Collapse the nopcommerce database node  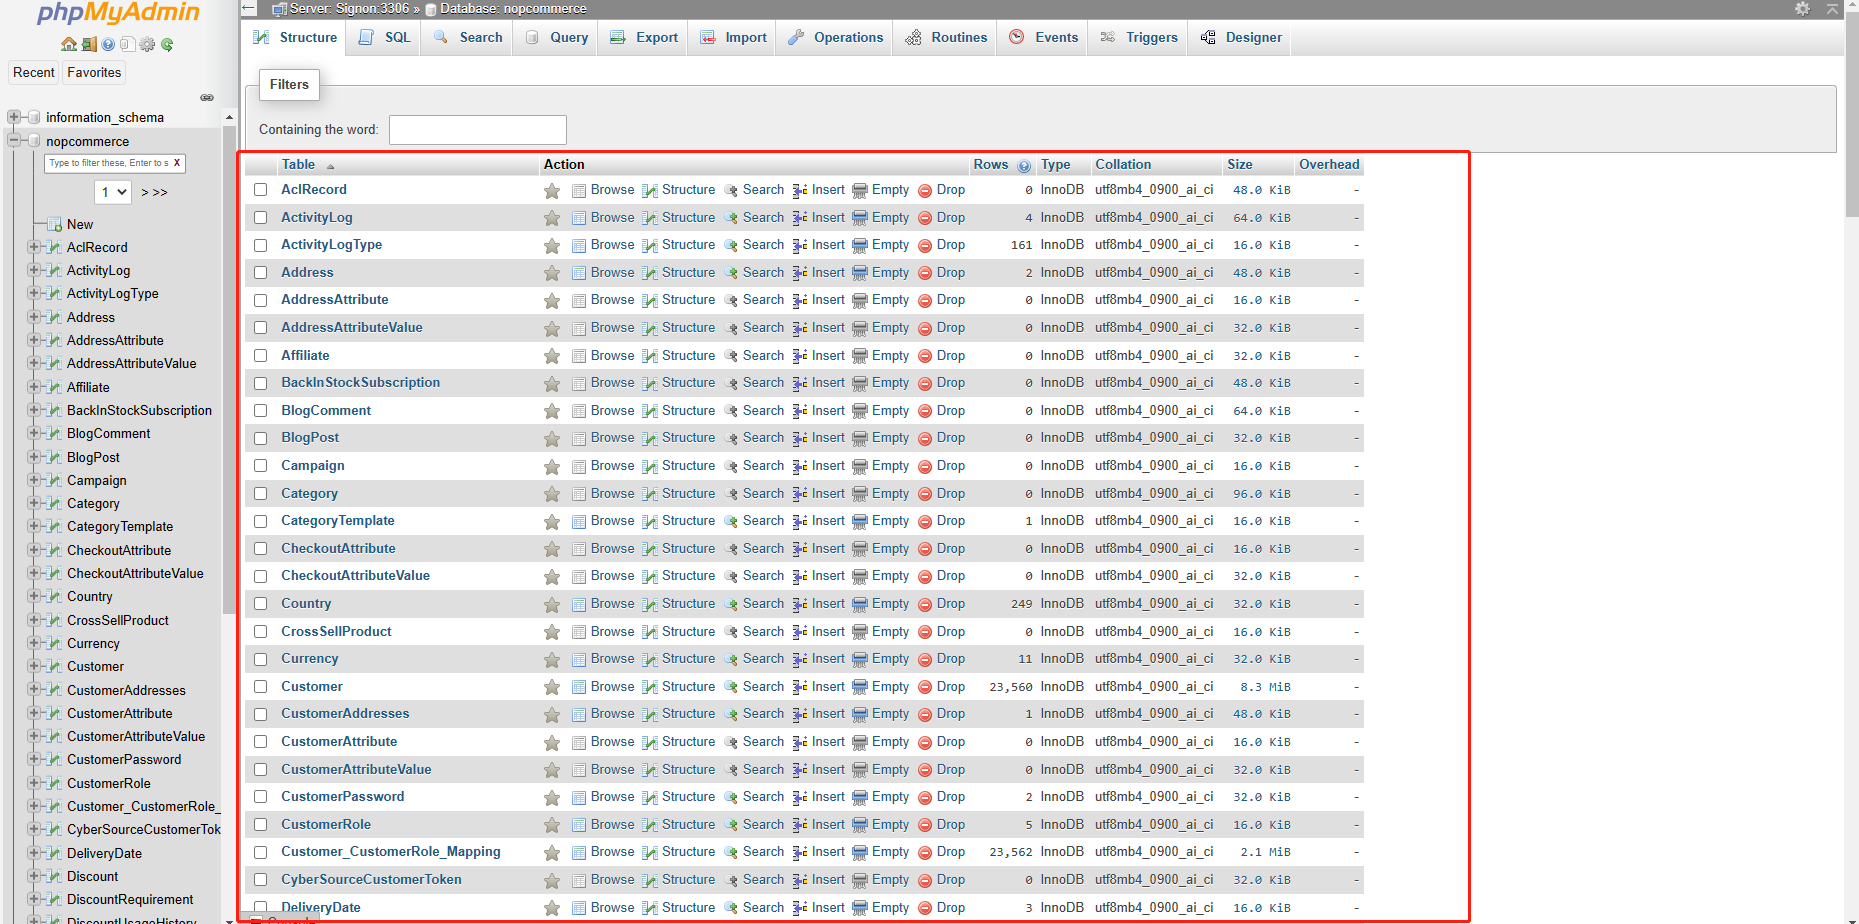pos(14,141)
